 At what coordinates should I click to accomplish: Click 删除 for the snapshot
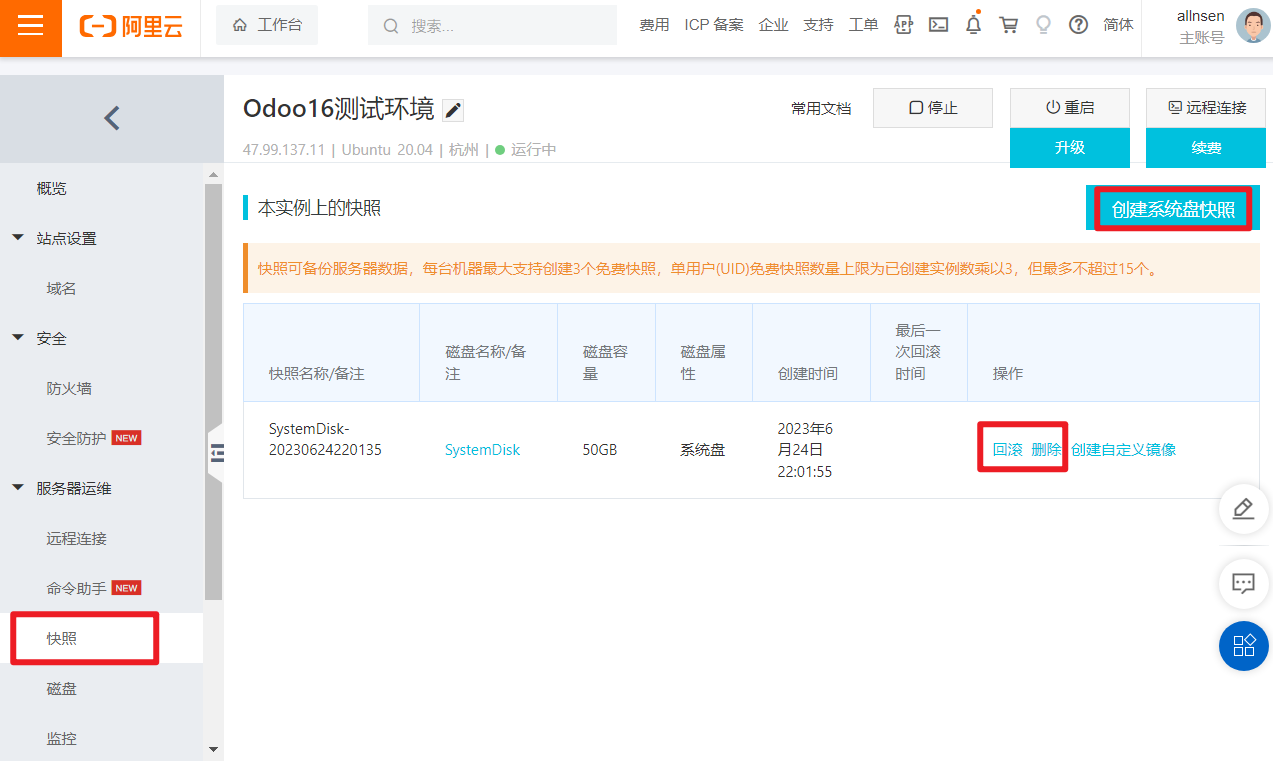tap(1046, 449)
